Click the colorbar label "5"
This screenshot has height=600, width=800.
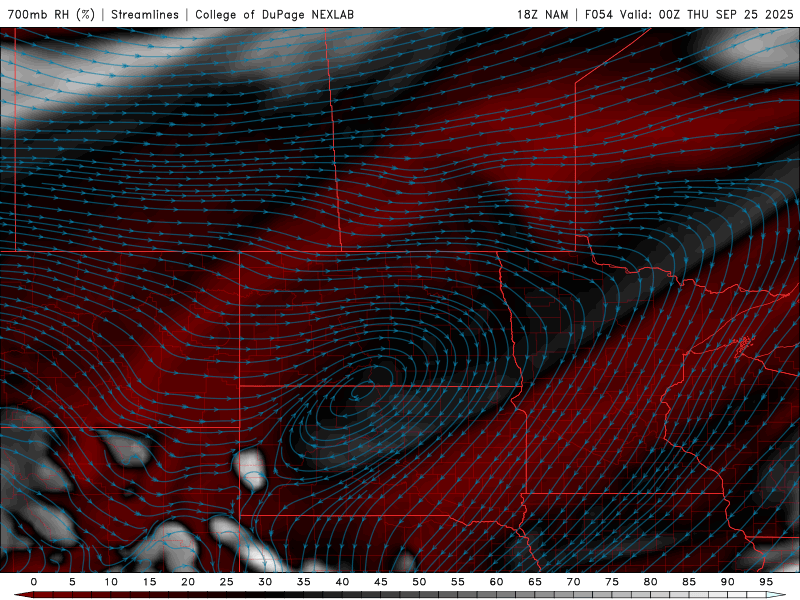tap(72, 582)
